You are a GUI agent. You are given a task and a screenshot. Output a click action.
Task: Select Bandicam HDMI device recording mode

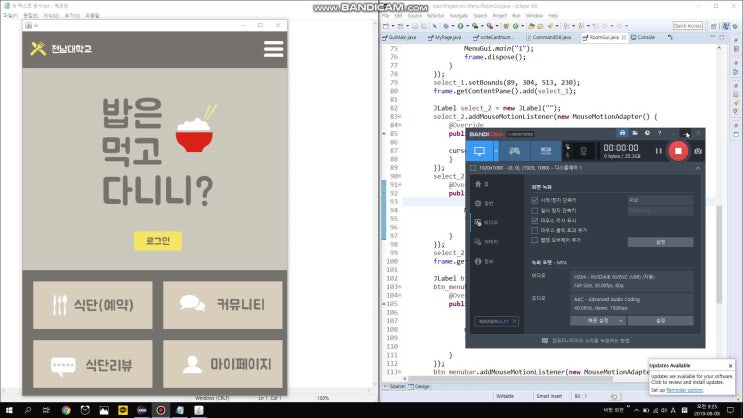546,151
